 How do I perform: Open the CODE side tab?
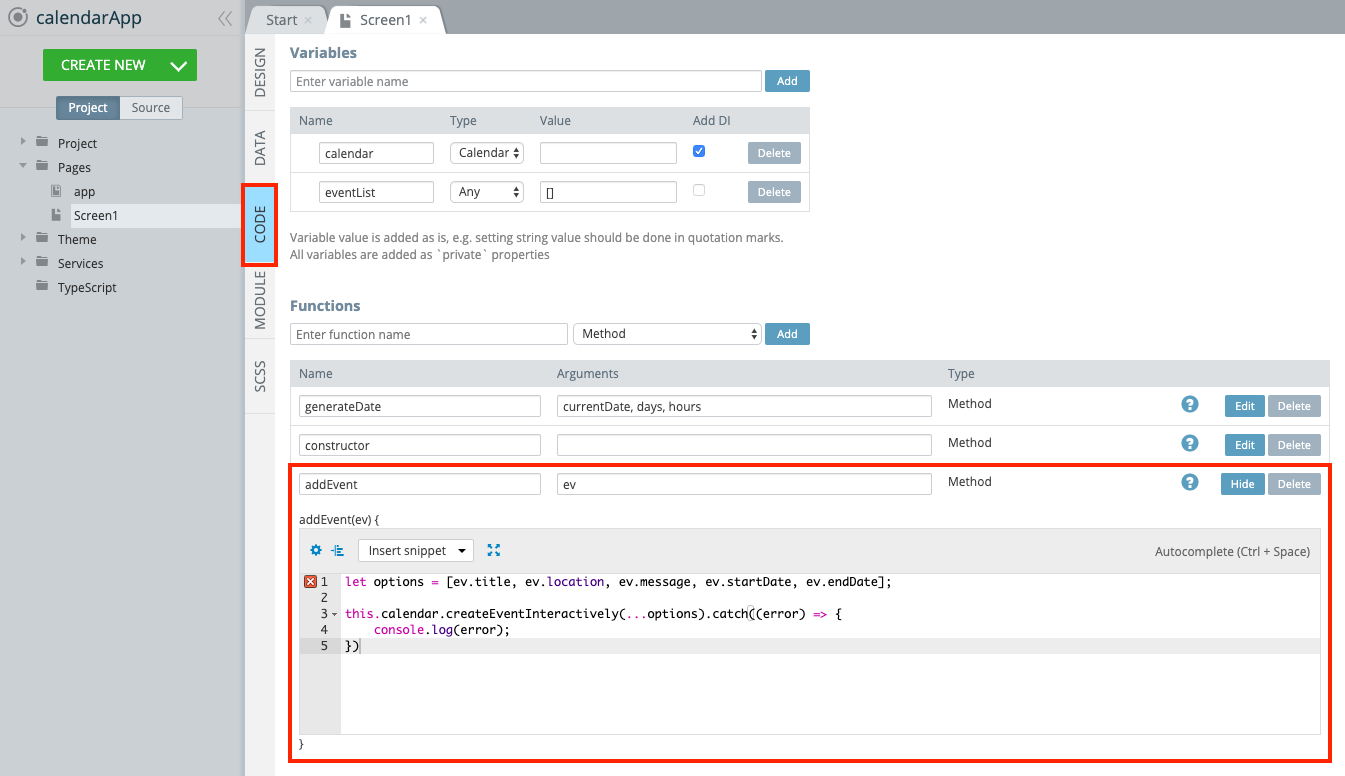tap(260, 225)
